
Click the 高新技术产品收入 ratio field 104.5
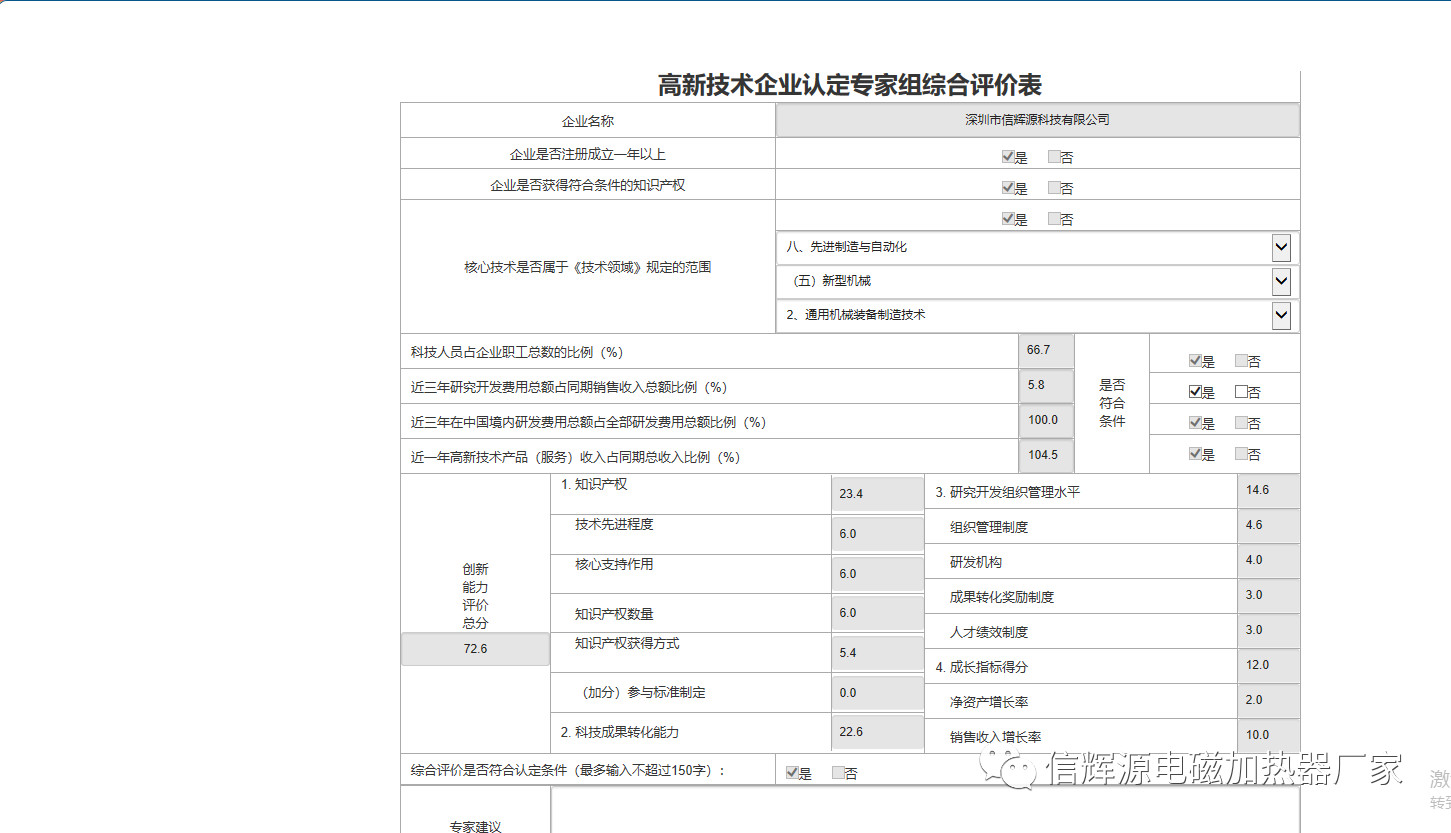click(x=1045, y=455)
